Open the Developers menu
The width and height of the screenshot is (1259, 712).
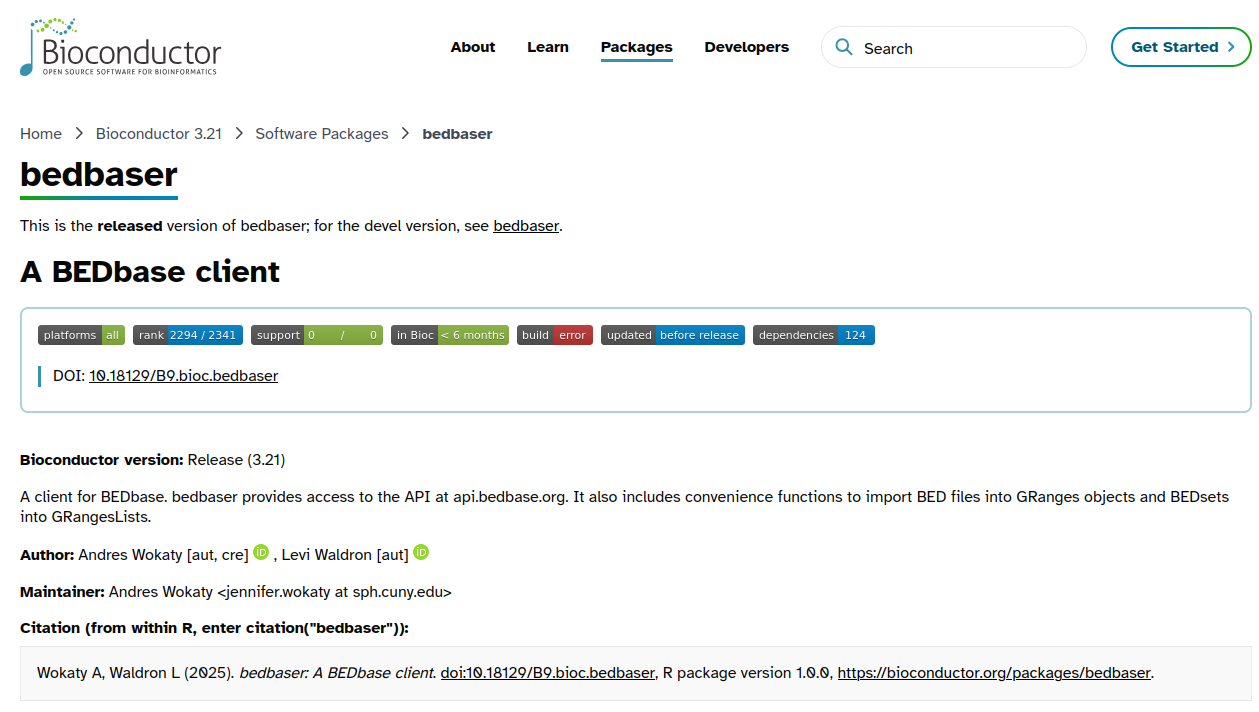(x=747, y=47)
